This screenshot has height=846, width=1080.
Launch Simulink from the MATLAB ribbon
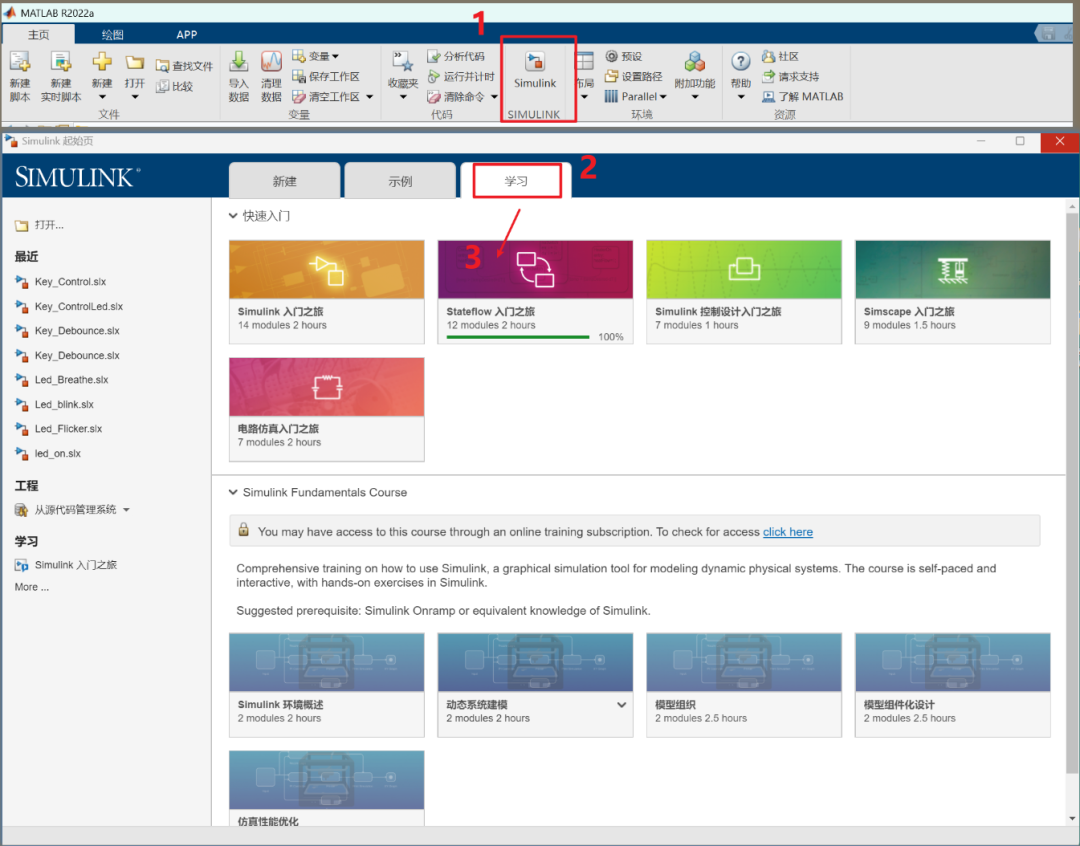pyautogui.click(x=534, y=70)
